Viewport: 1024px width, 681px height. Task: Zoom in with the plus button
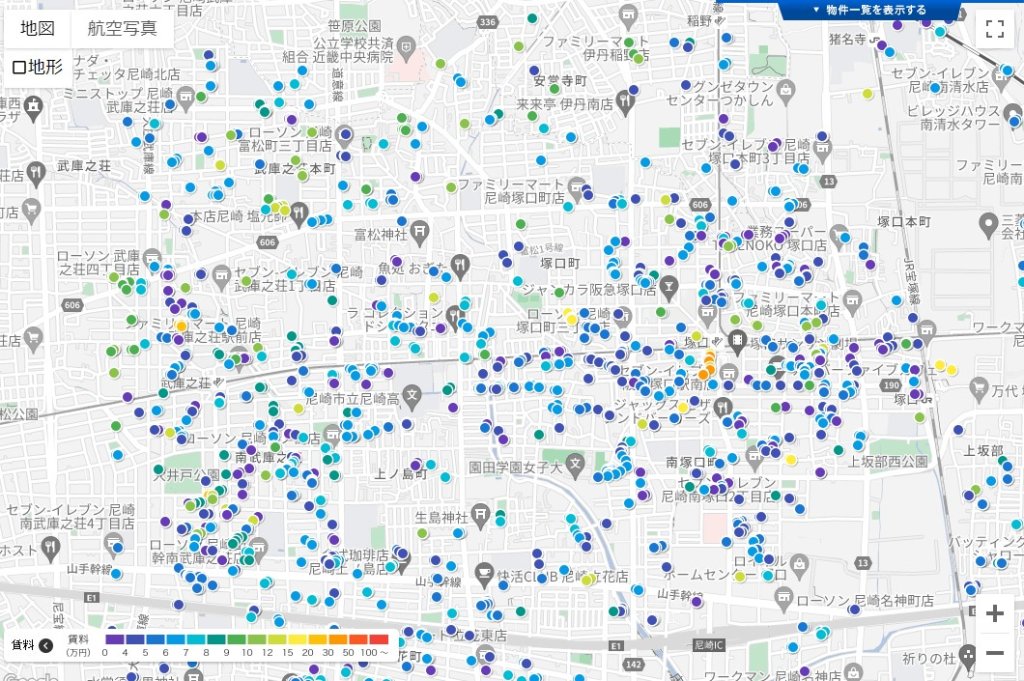(994, 614)
